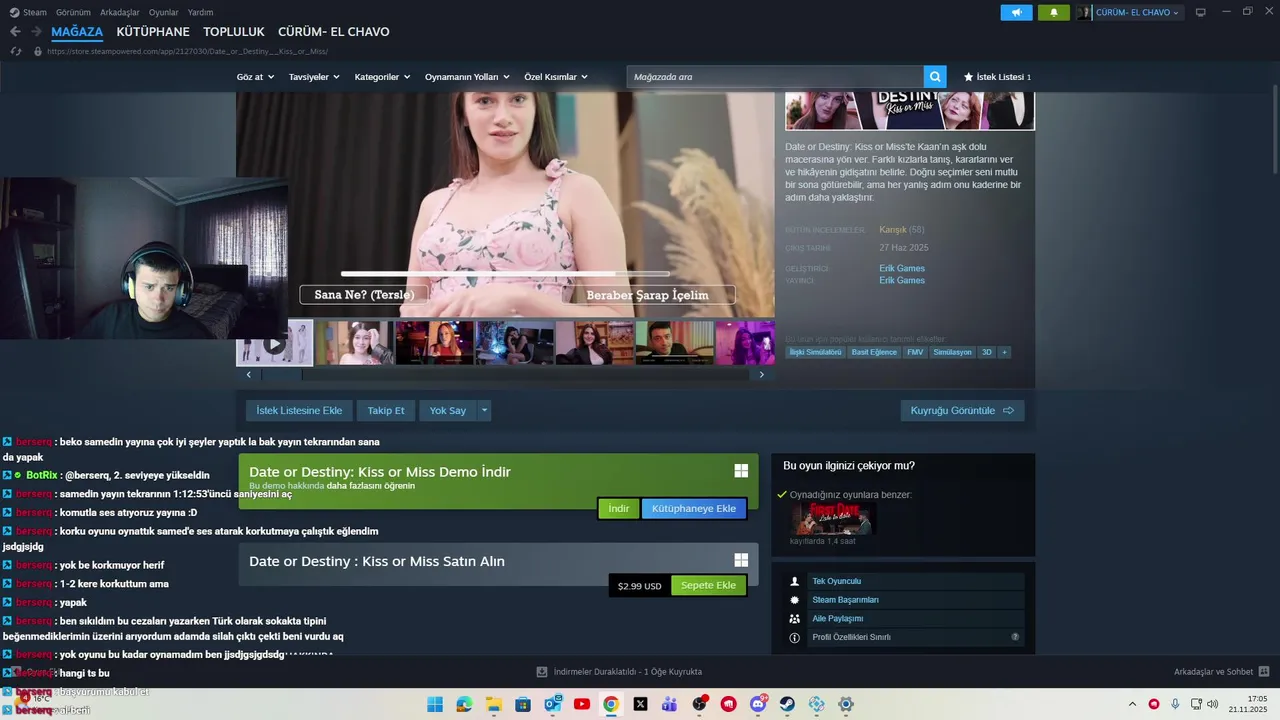The image size is (1280, 720).
Task: Open the Yardım menu
Action: [201, 12]
